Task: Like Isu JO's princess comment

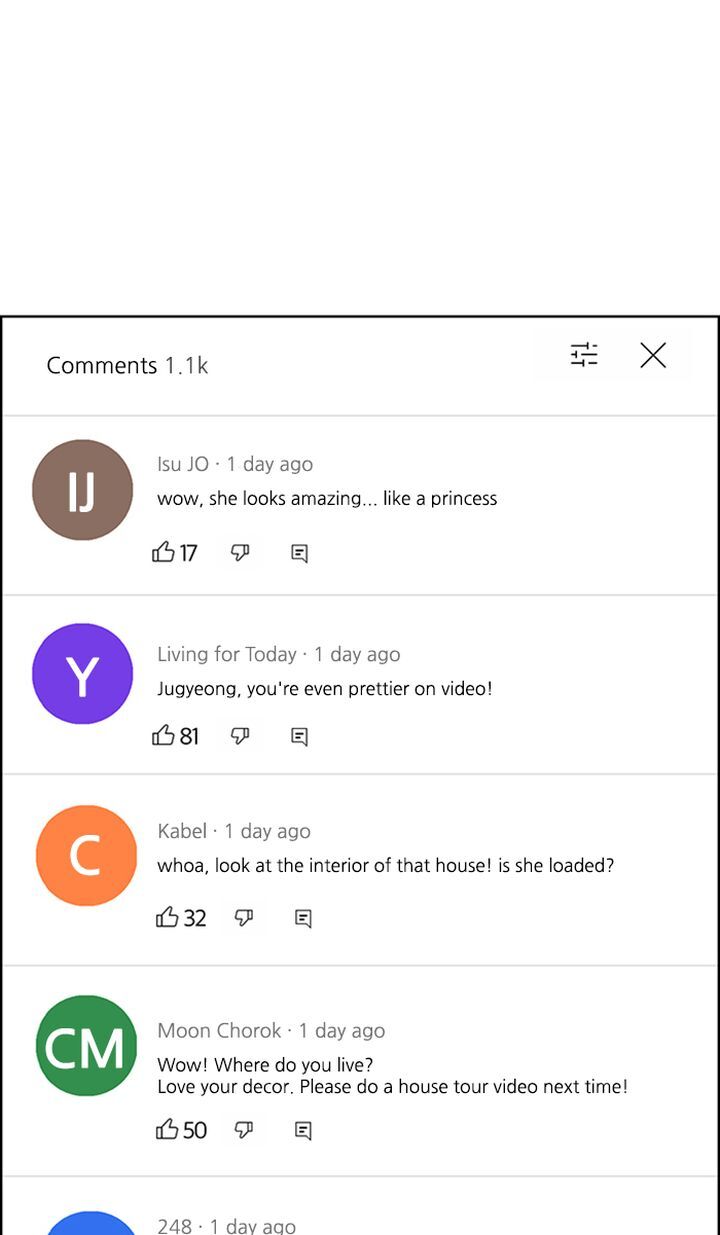Action: 164,552
